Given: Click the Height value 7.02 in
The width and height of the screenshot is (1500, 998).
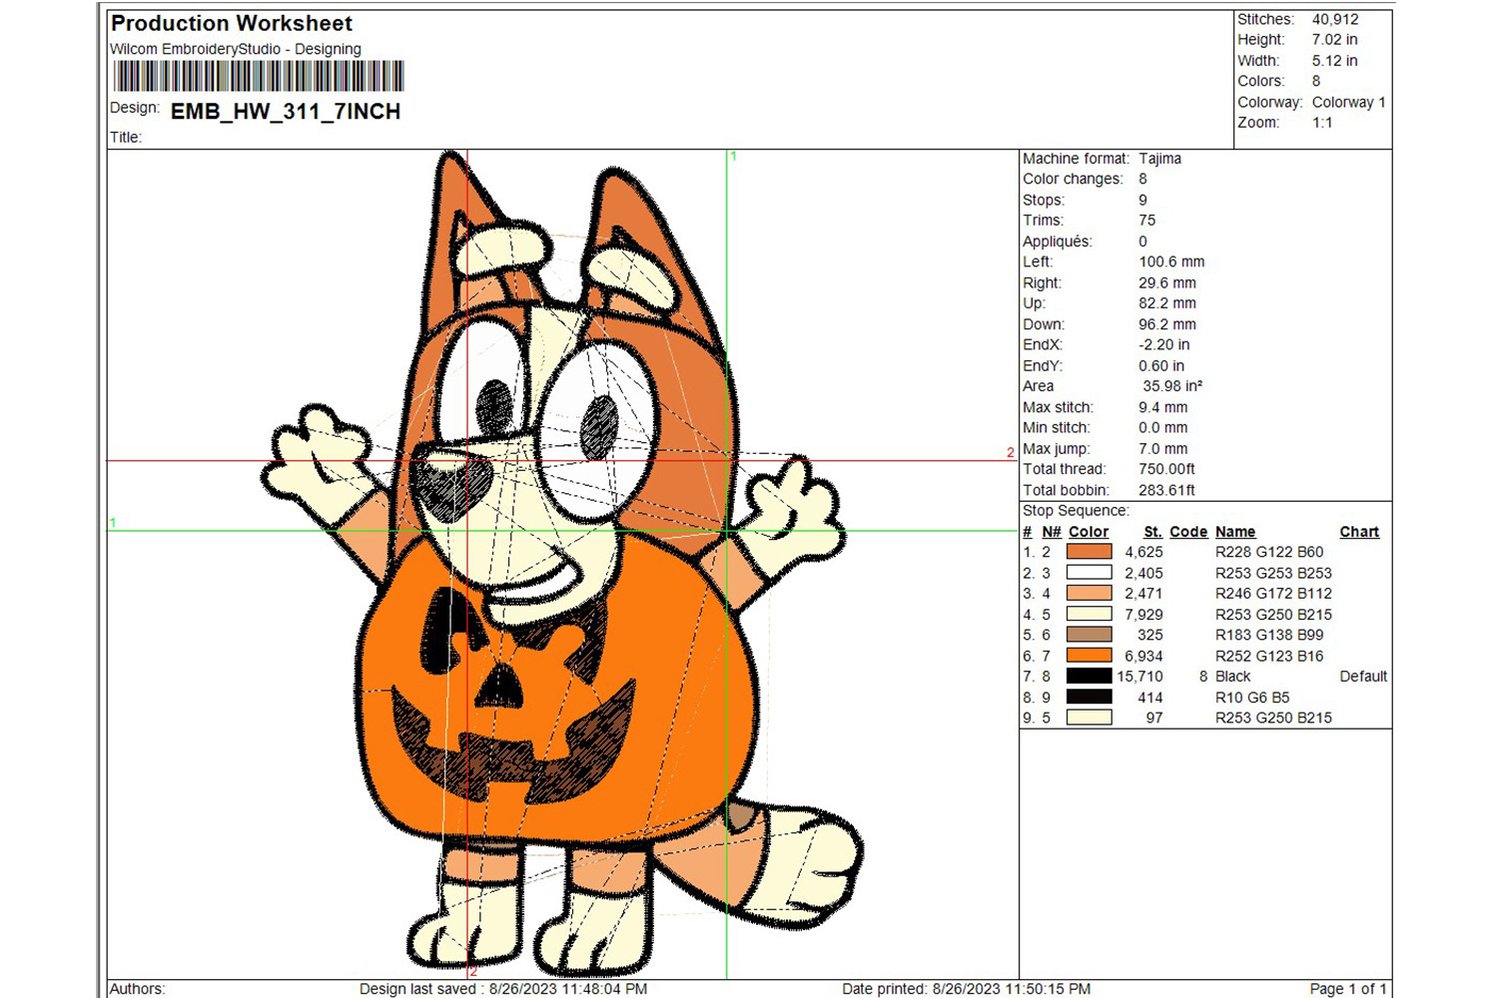Looking at the screenshot, I should [1334, 40].
